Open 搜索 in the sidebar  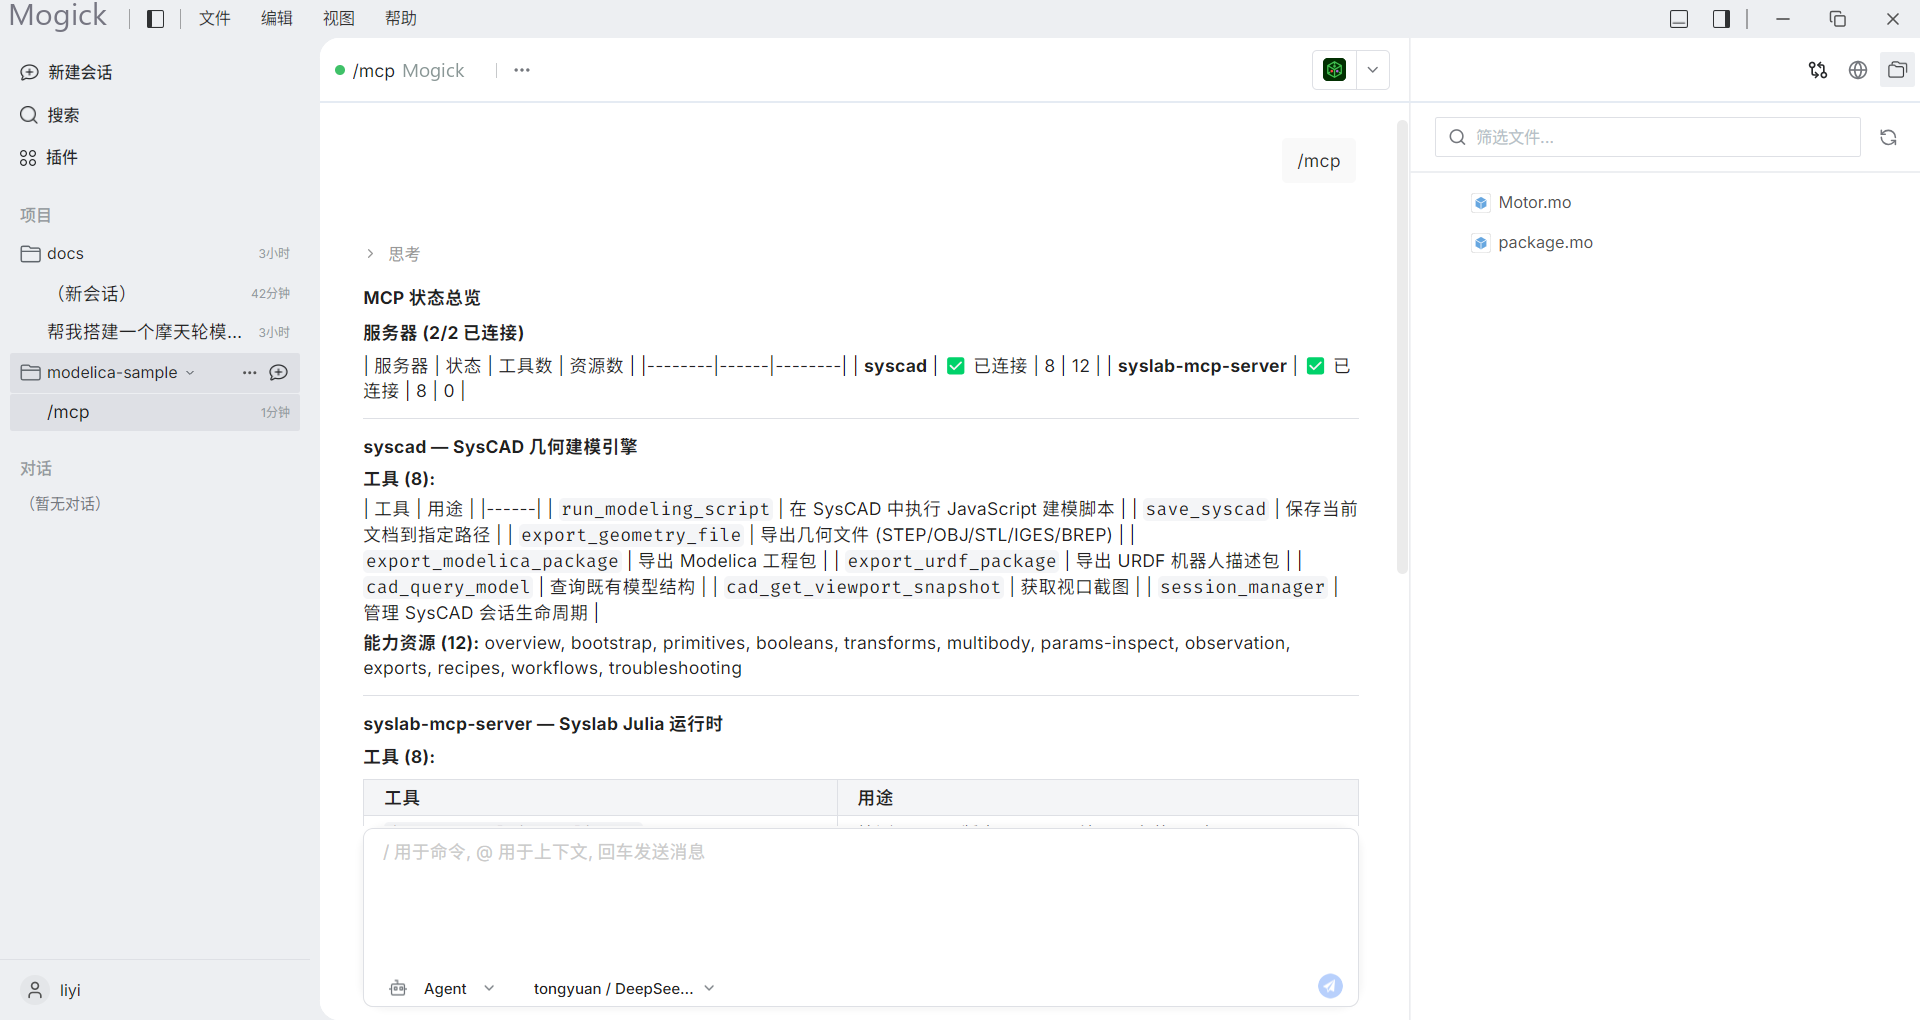pyautogui.click(x=50, y=115)
